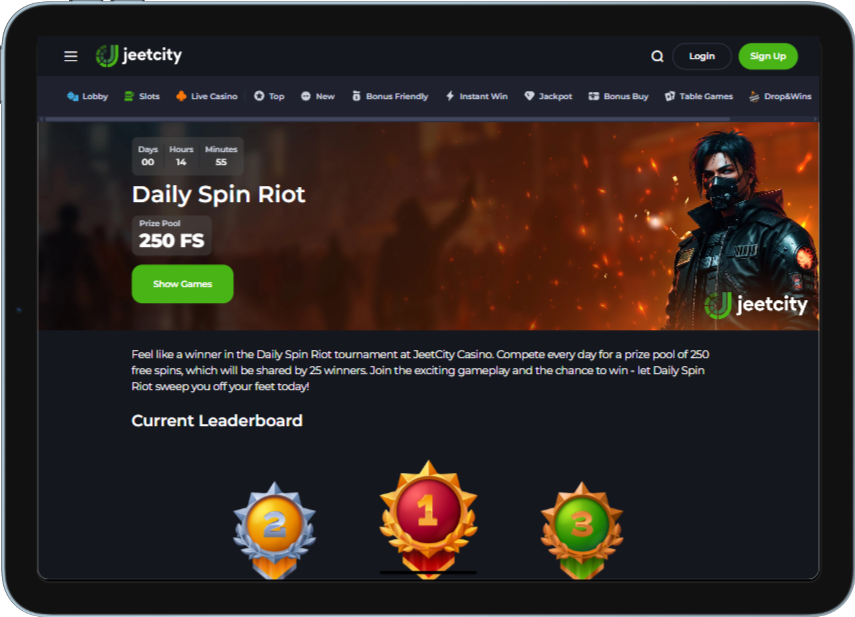Open the hamburger menu icon
This screenshot has height=617, width=855.
(70, 56)
